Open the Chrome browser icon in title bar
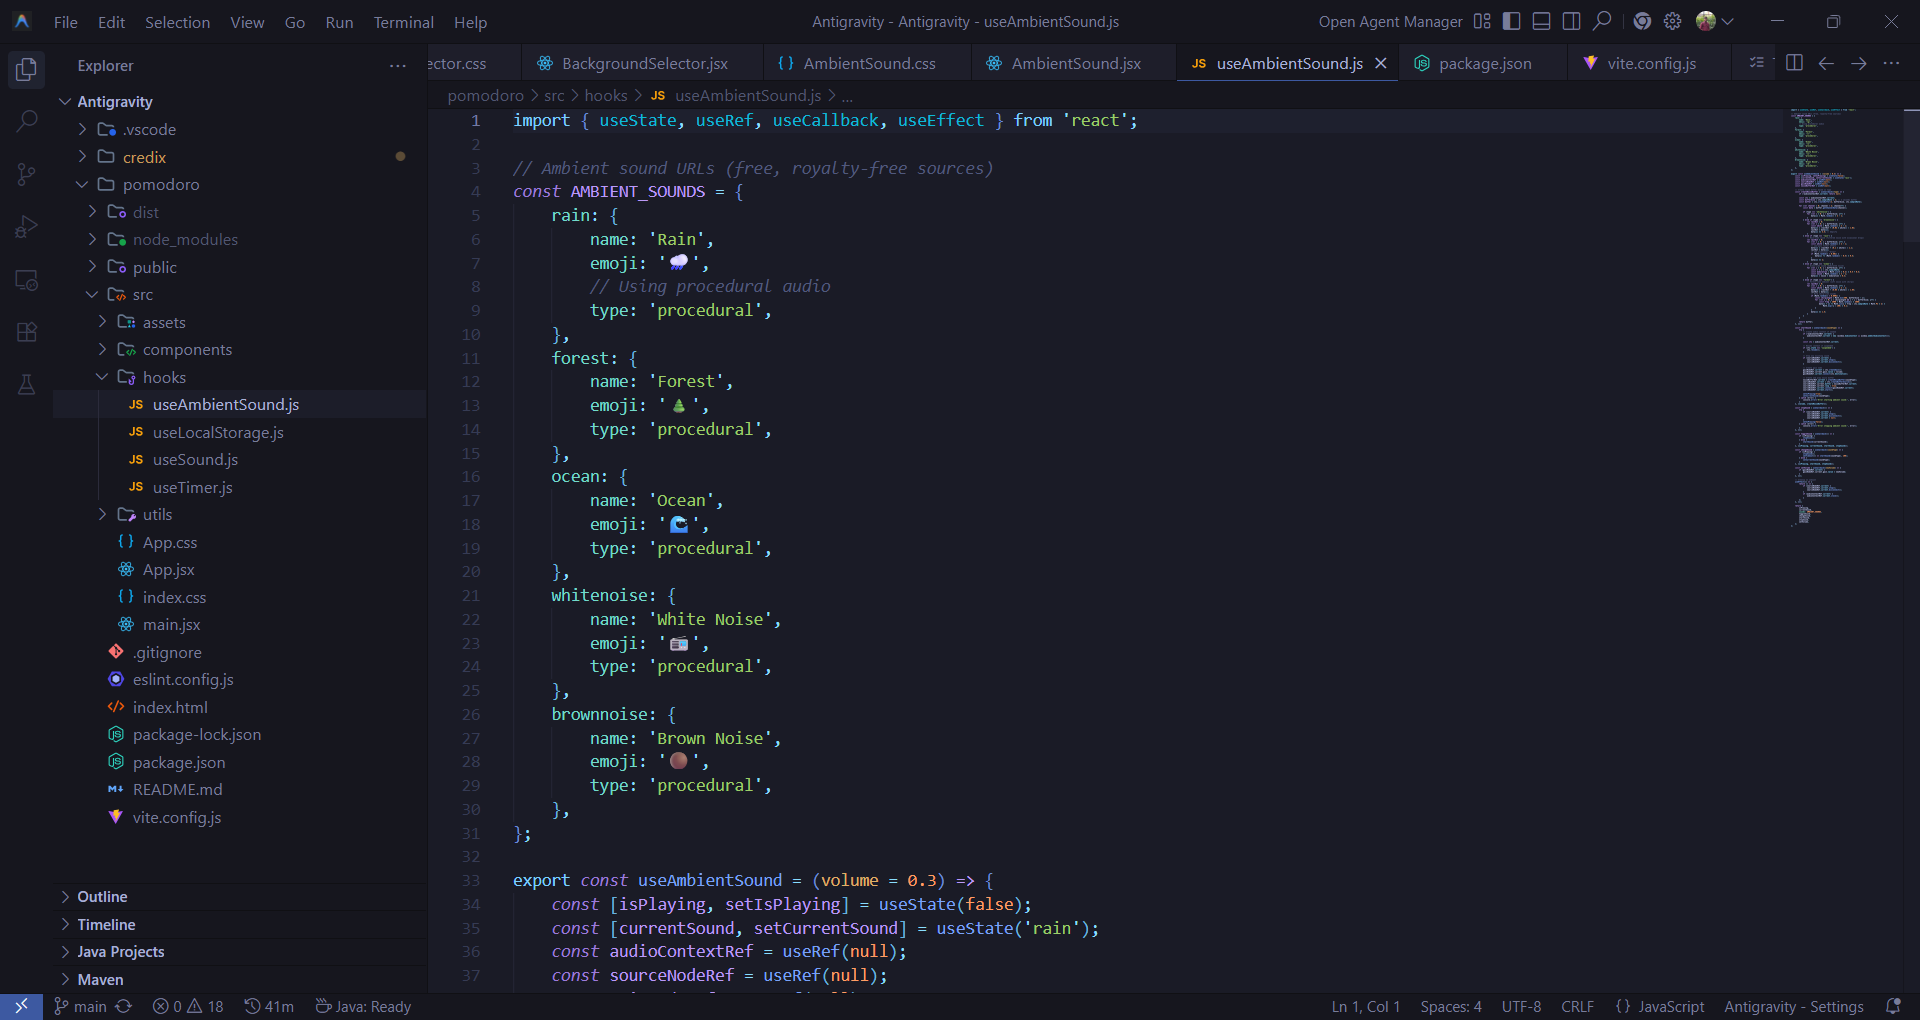Screen dimensions: 1920x1020 1642,21
